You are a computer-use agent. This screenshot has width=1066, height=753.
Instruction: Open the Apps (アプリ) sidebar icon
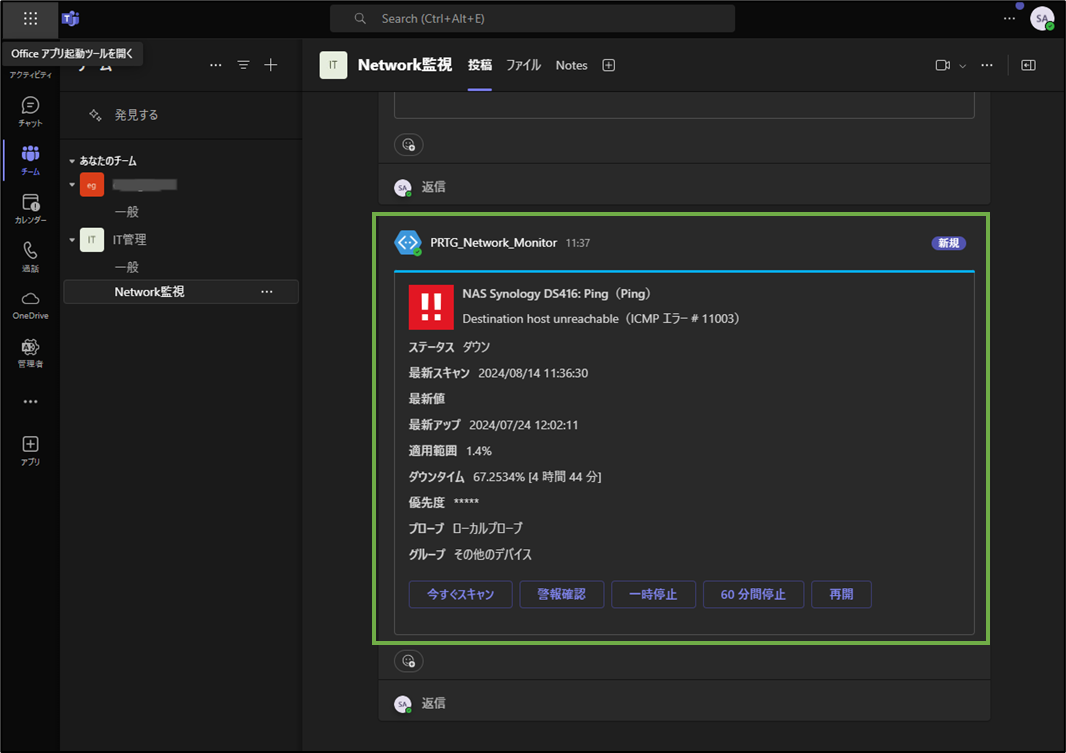click(x=30, y=451)
